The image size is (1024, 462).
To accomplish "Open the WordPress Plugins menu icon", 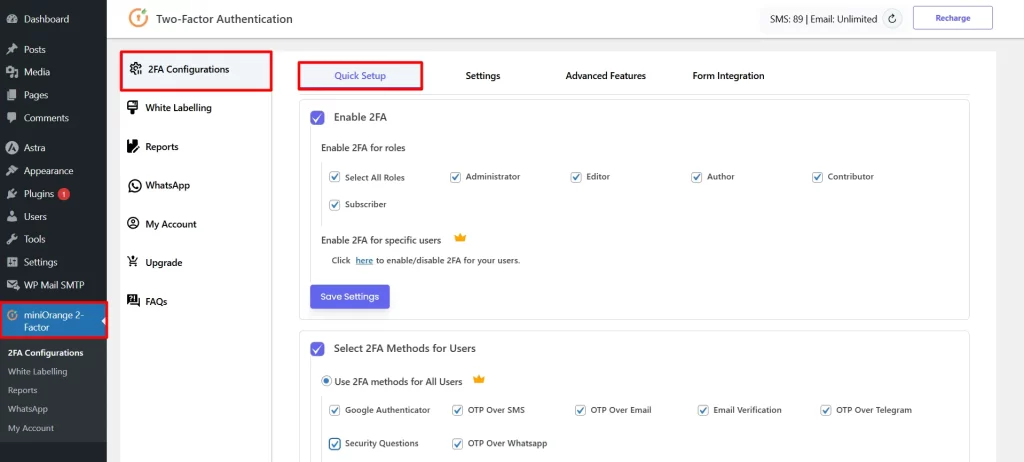I will (x=12, y=194).
